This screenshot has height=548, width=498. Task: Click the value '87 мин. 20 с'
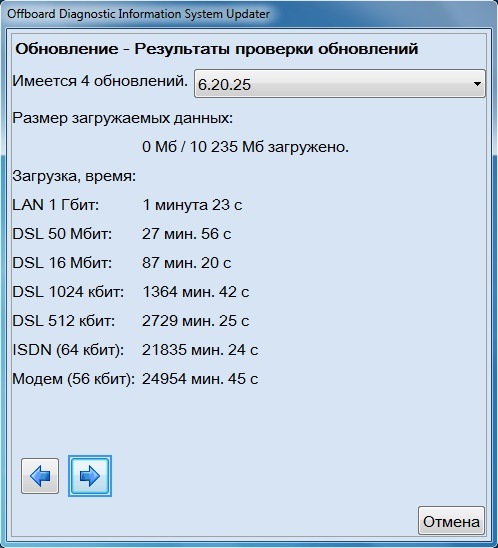pos(187,263)
